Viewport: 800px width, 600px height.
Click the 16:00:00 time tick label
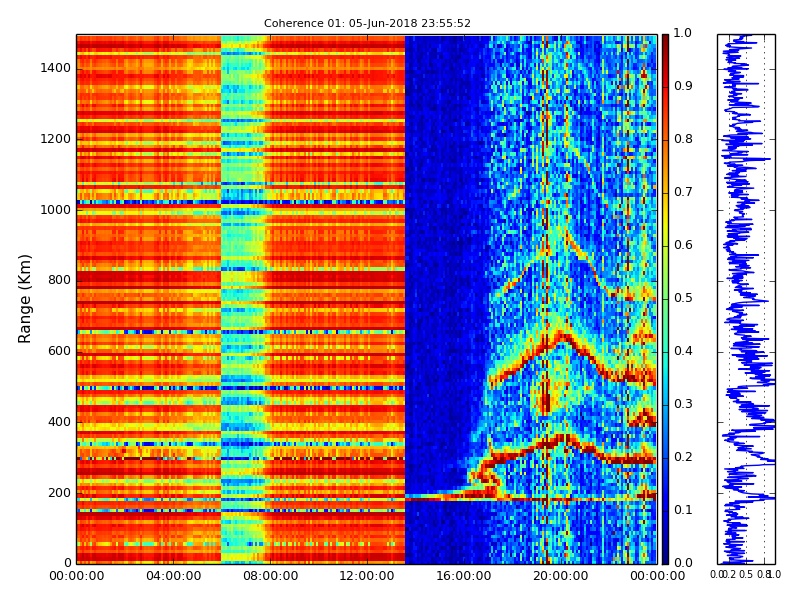coord(464,576)
